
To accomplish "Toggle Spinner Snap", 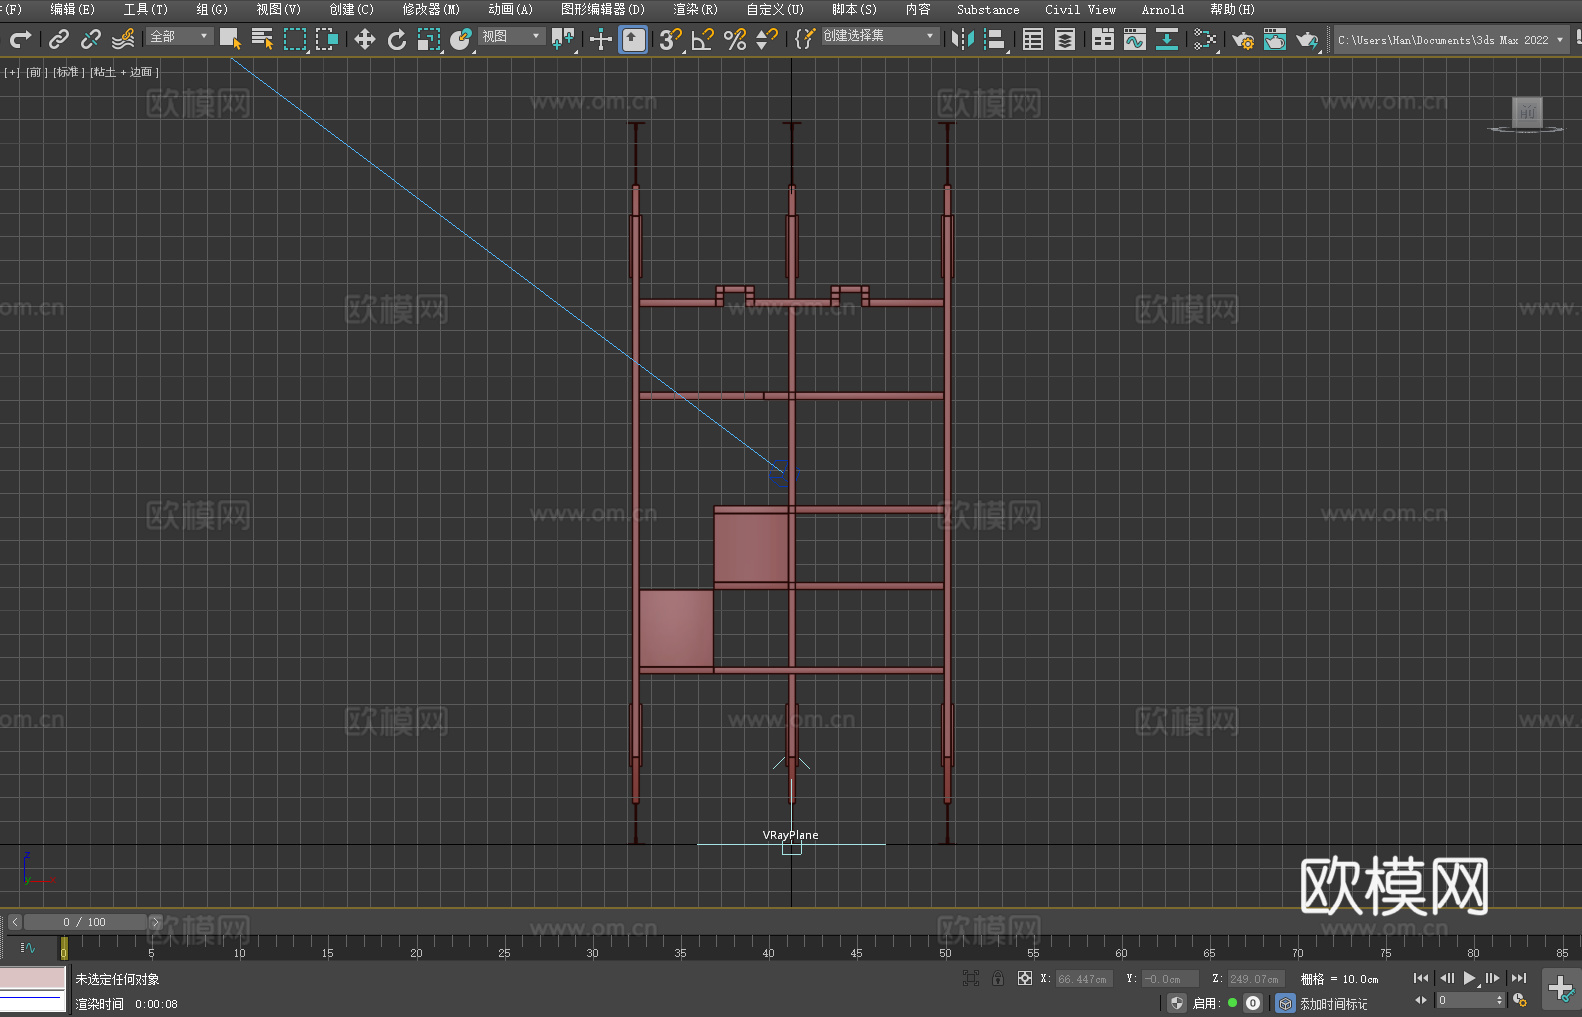I will (766, 39).
